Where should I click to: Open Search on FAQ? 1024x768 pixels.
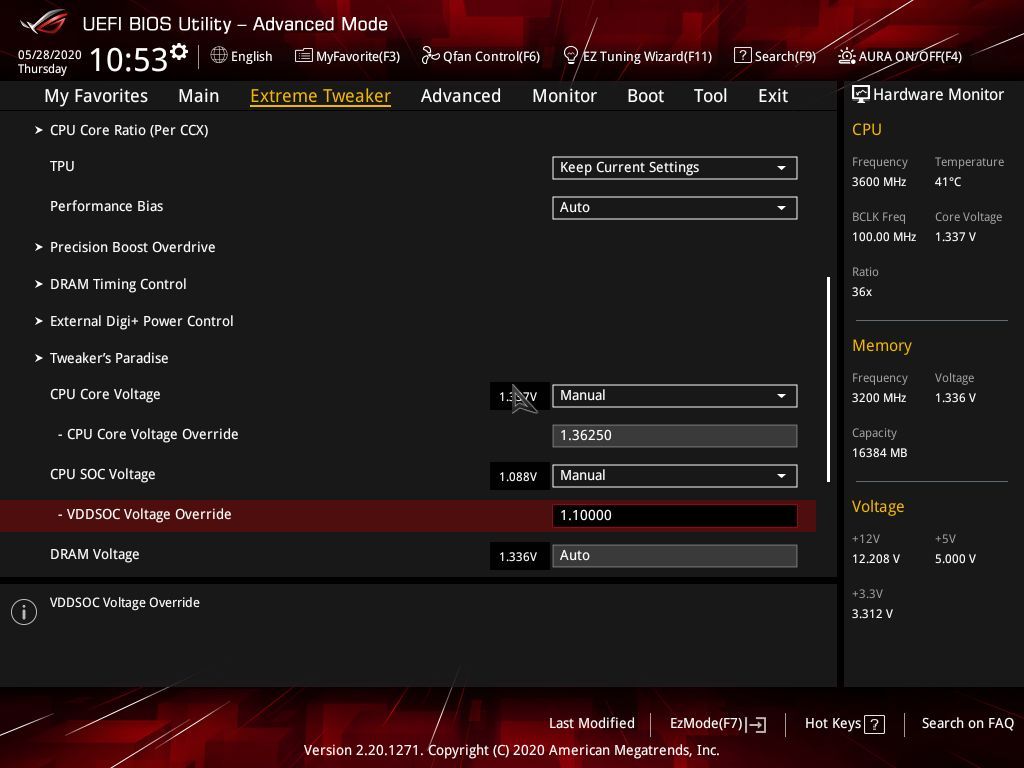coord(968,724)
